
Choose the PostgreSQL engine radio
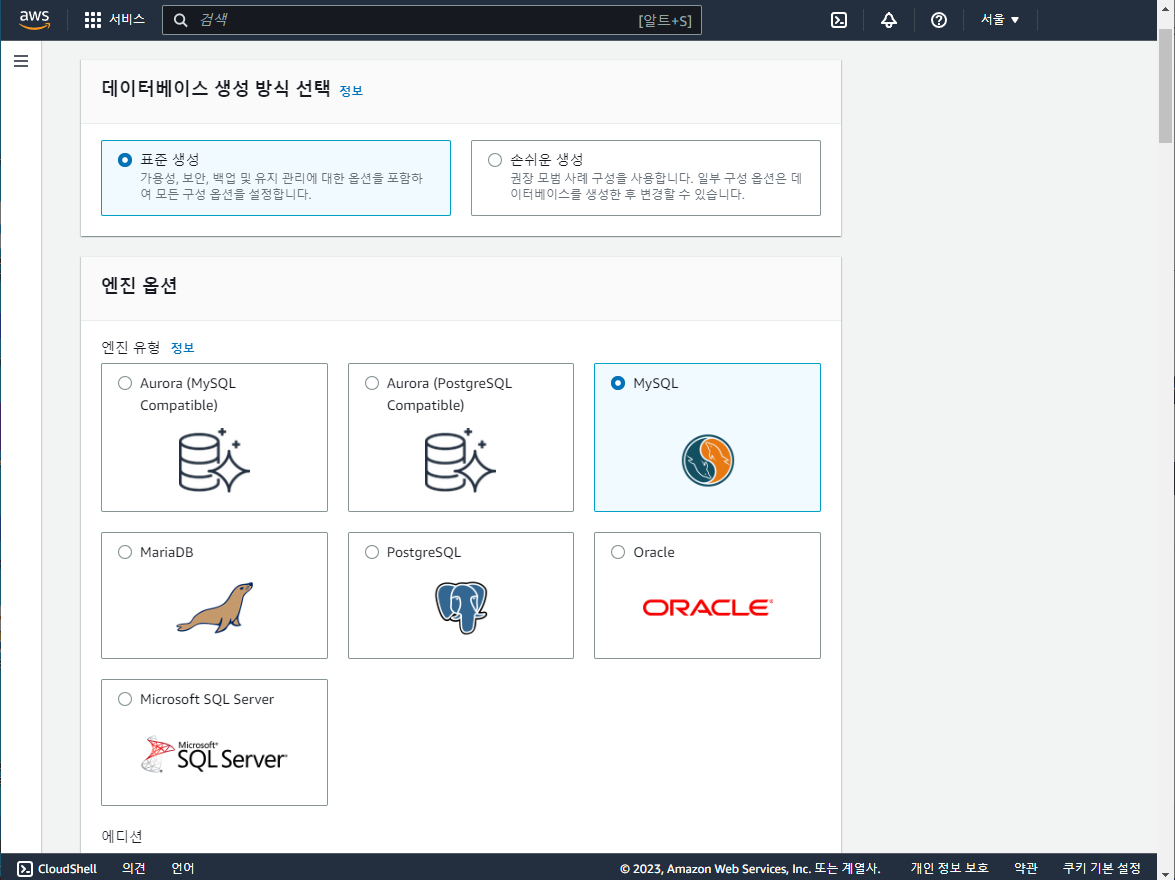coord(372,552)
